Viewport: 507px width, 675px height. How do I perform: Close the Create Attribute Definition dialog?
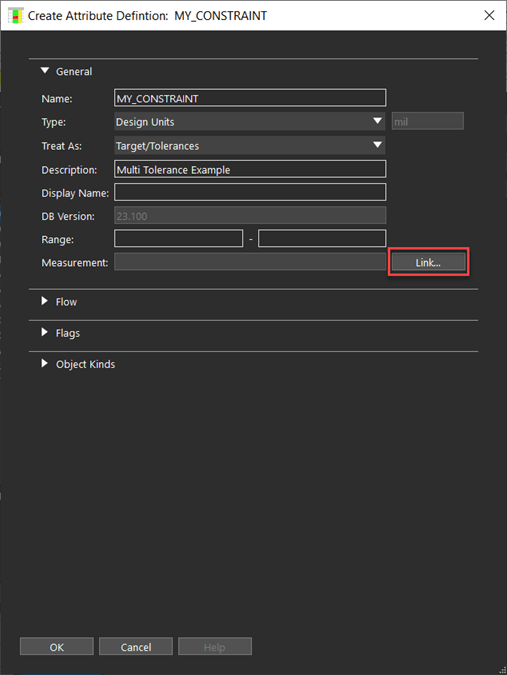point(489,15)
